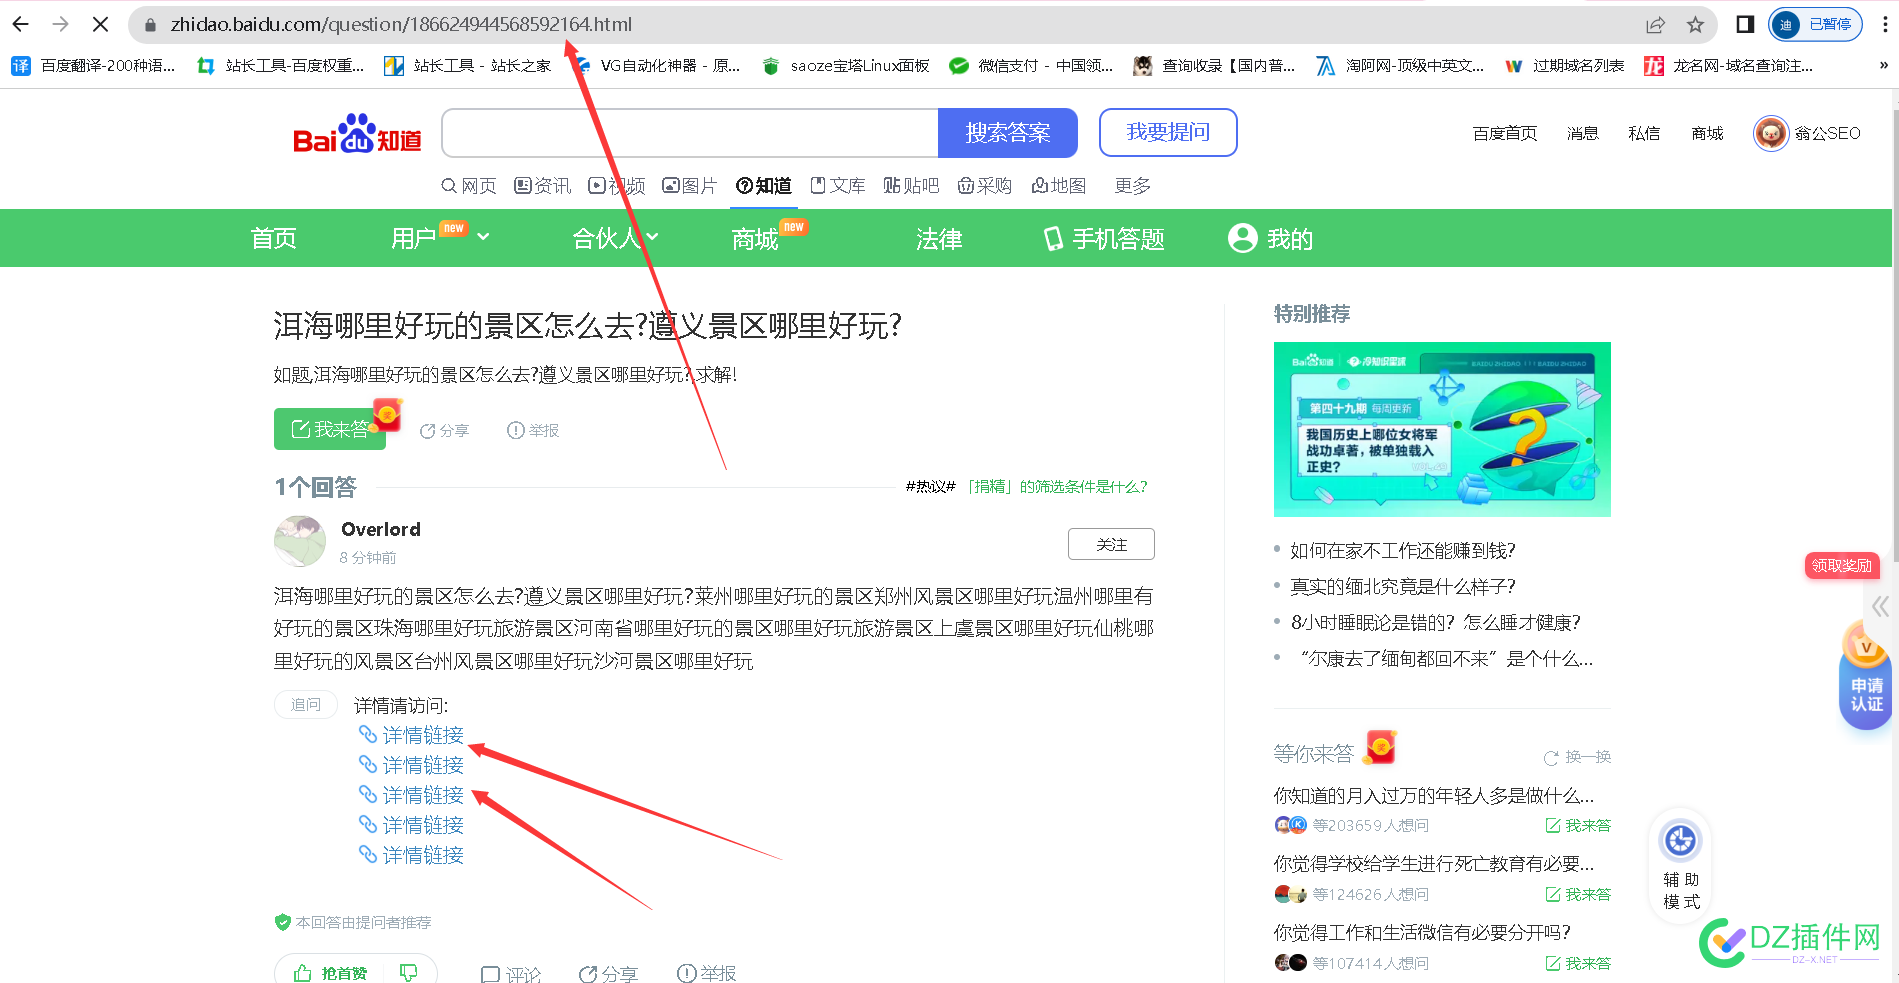Click 追问 follow-up button
The image size is (1899, 983).
click(x=306, y=705)
